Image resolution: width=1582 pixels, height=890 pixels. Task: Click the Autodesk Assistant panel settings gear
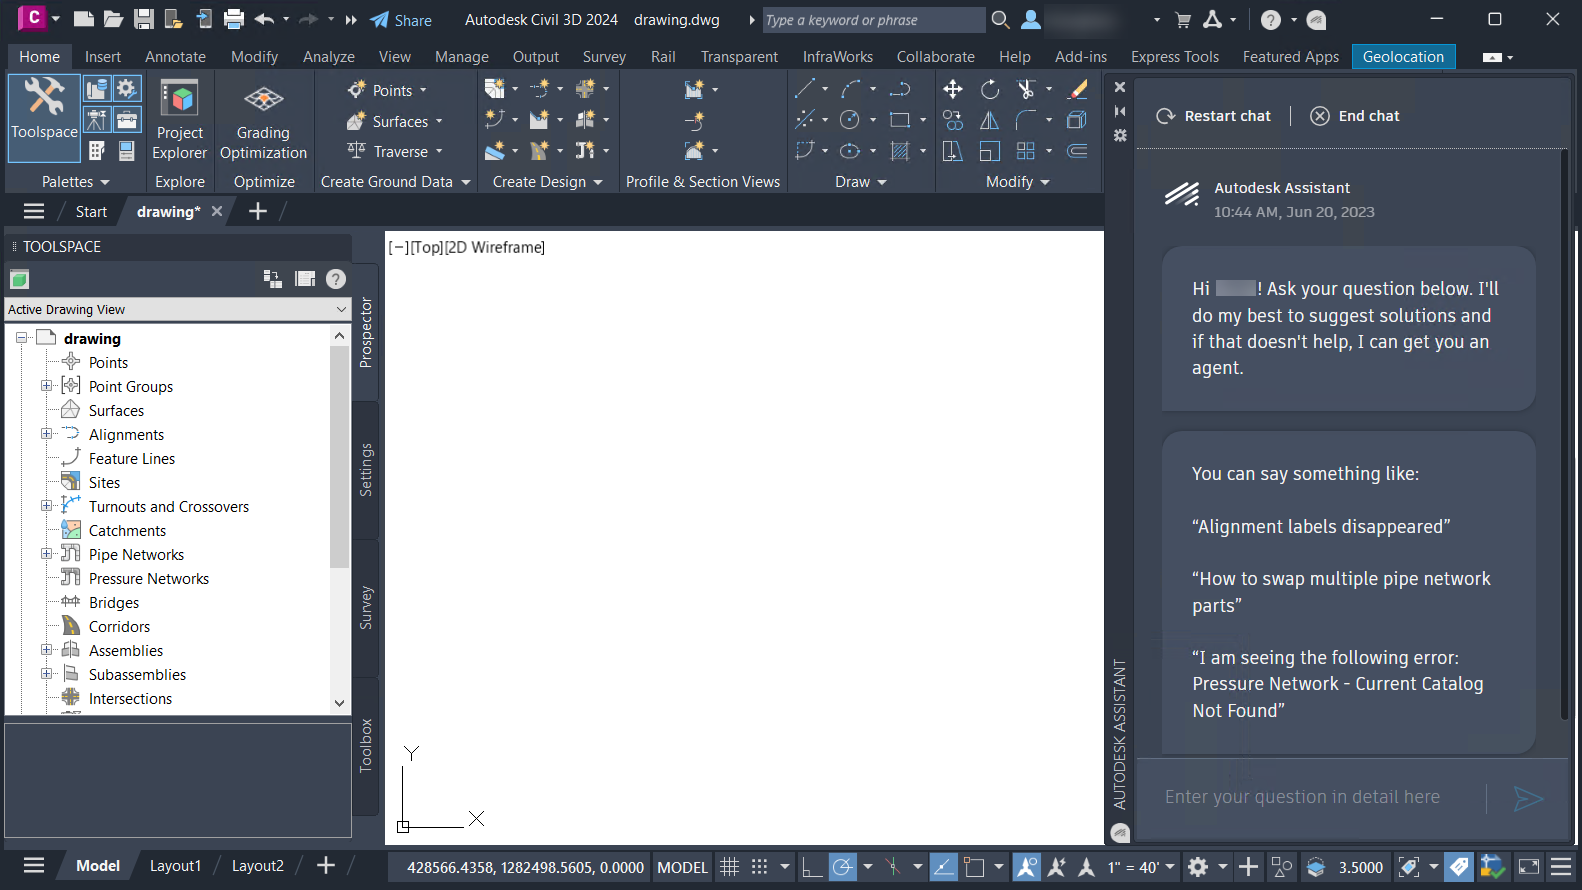(x=1120, y=135)
